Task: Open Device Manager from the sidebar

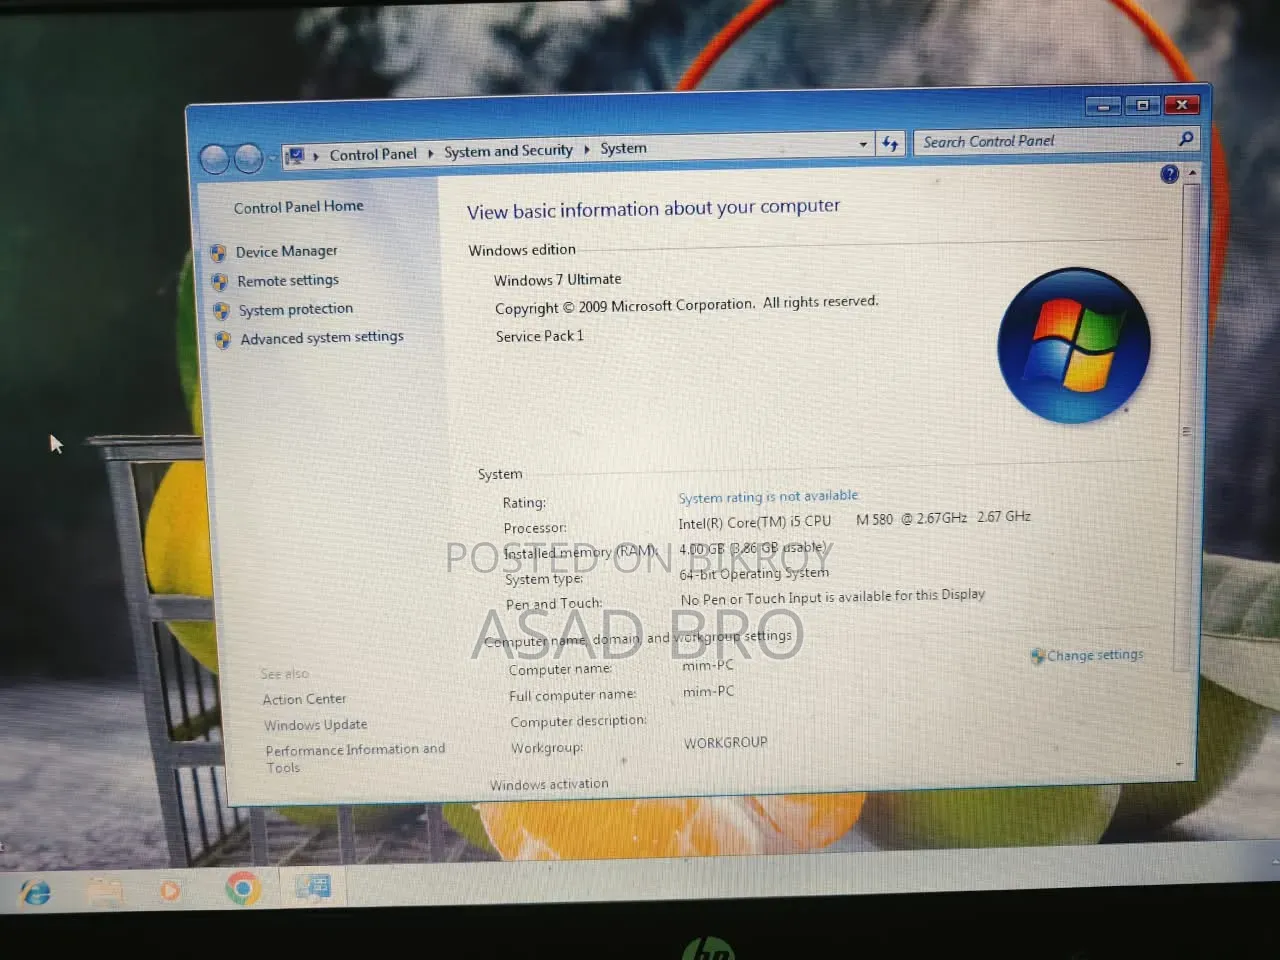Action: click(x=286, y=251)
